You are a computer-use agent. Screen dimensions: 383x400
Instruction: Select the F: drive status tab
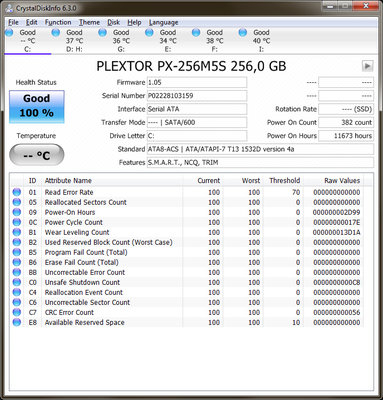(x=214, y=40)
